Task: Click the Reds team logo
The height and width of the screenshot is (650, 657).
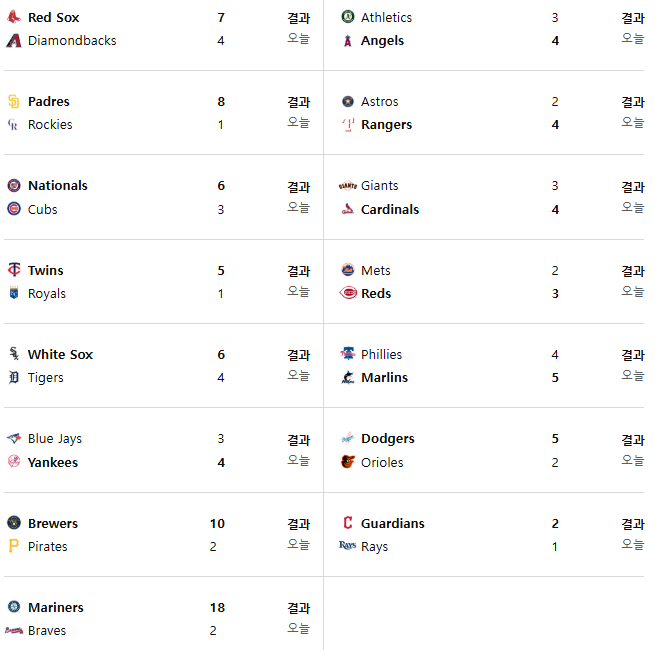Action: click(x=348, y=293)
